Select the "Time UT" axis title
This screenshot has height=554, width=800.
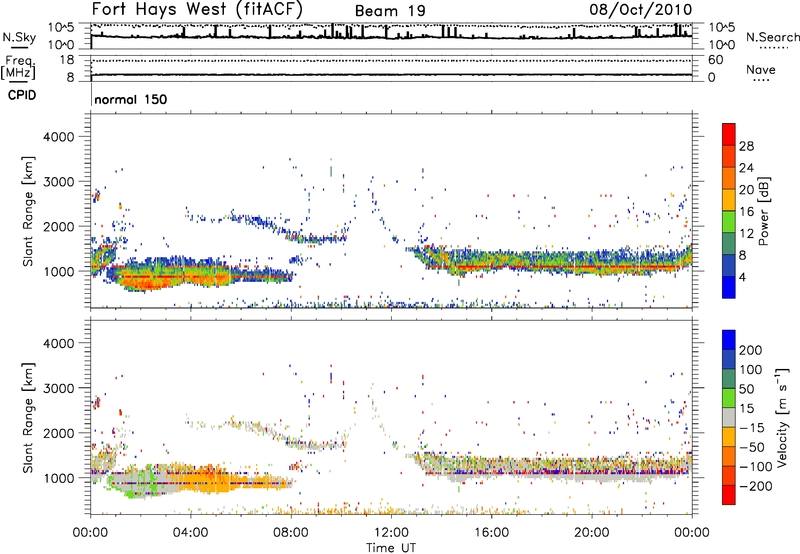(x=391, y=548)
